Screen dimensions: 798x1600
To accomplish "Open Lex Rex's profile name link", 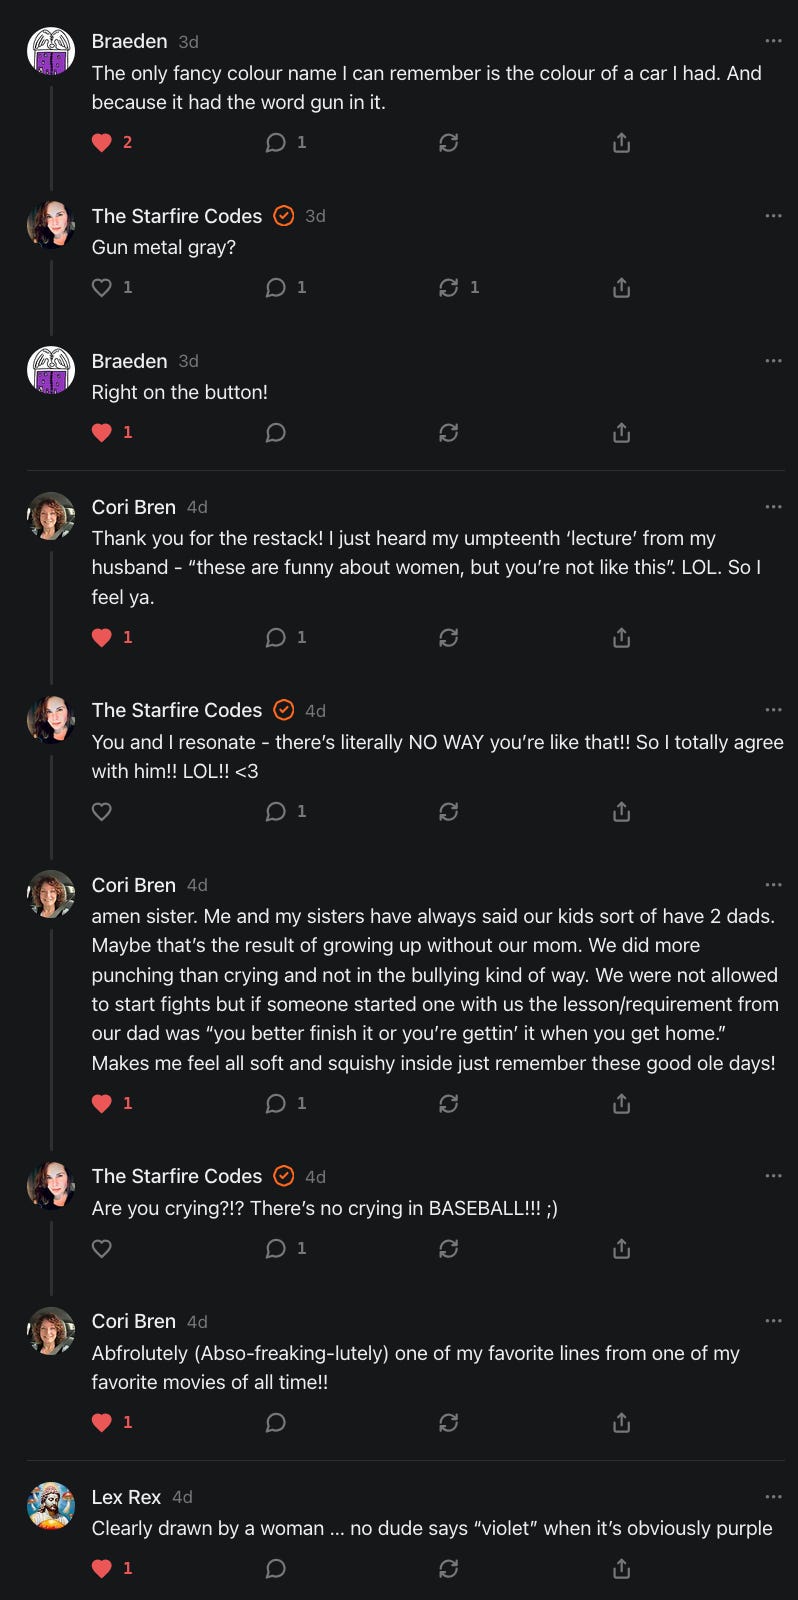I will click(x=126, y=1497).
